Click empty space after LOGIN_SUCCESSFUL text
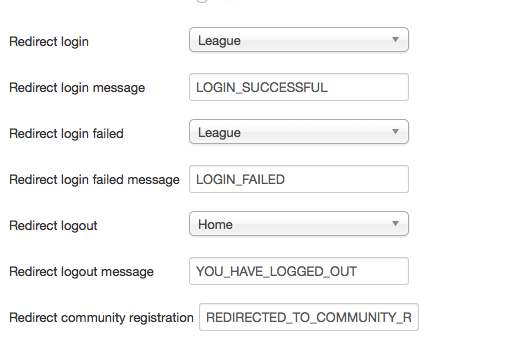Viewport: 514px width, 361px height. [x=367, y=87]
